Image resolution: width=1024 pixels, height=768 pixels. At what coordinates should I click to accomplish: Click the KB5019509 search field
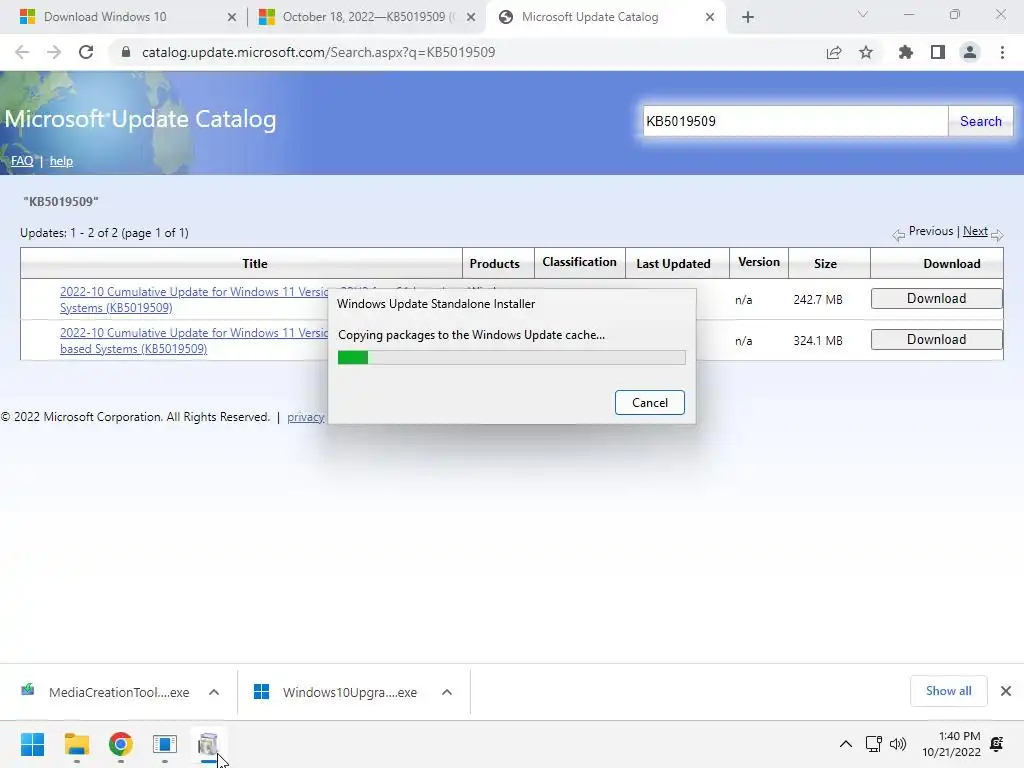click(x=795, y=121)
